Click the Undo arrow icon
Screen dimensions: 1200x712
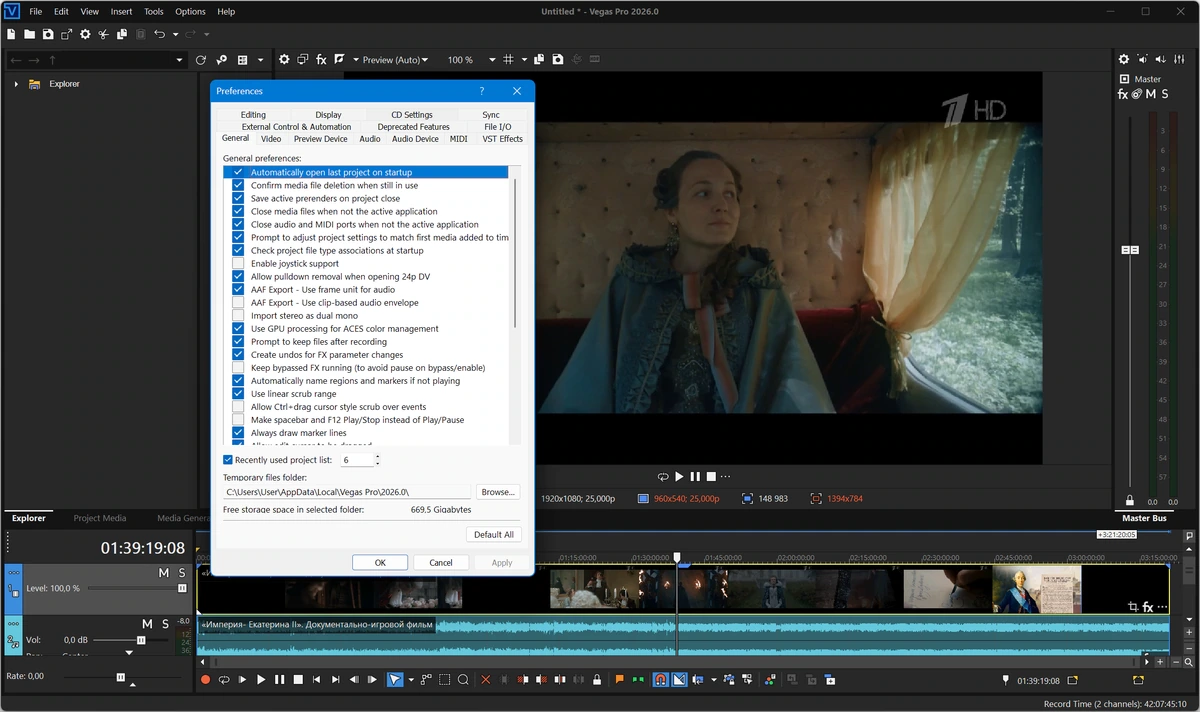(x=159, y=34)
